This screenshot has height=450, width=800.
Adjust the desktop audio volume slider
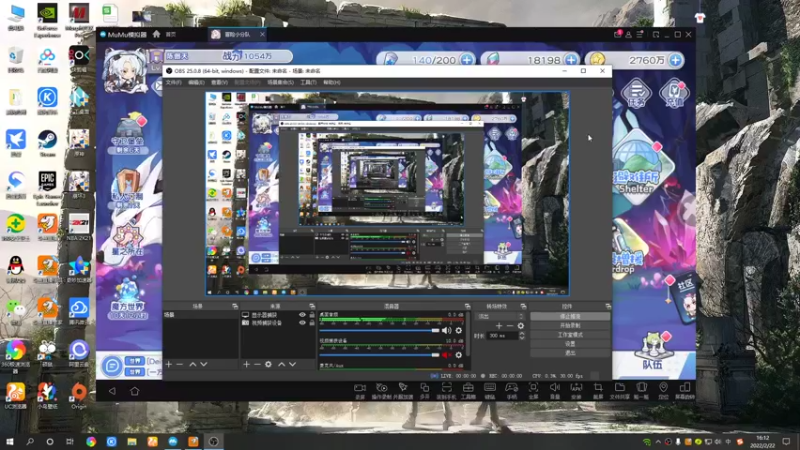[380, 331]
